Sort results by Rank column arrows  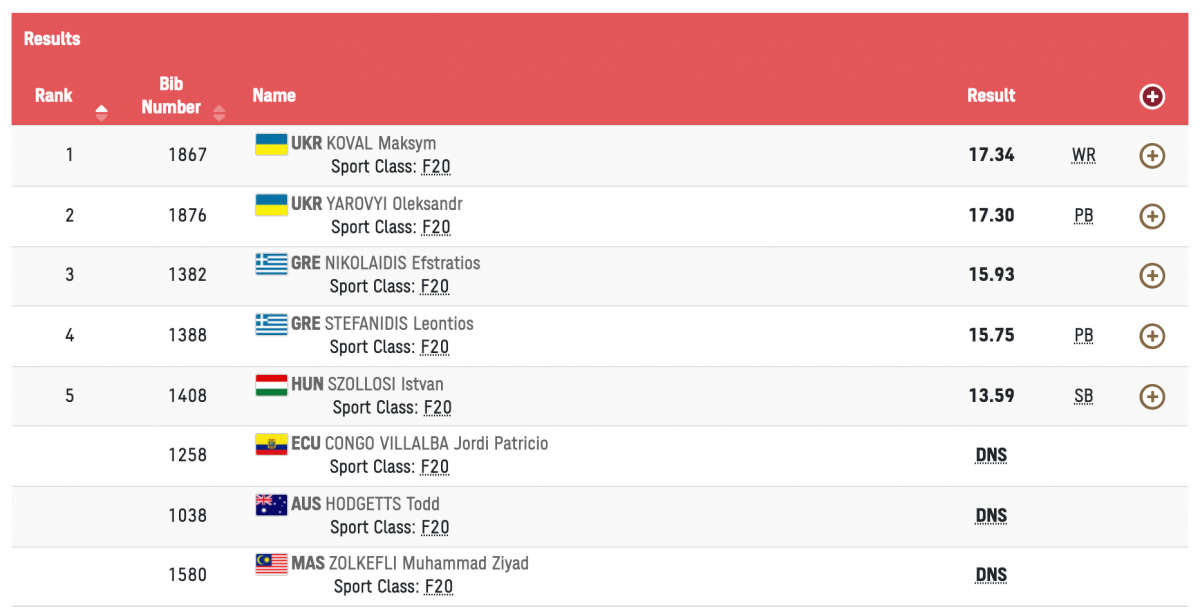click(x=101, y=113)
